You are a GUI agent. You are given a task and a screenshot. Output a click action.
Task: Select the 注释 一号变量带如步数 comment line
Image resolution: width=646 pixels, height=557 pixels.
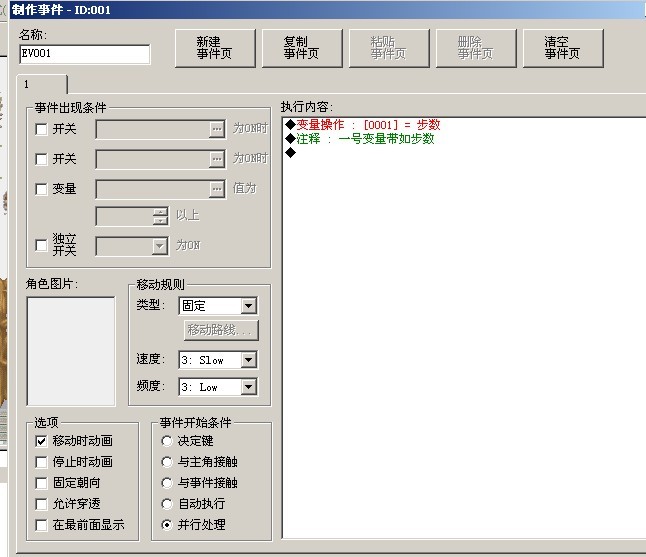tap(360, 139)
